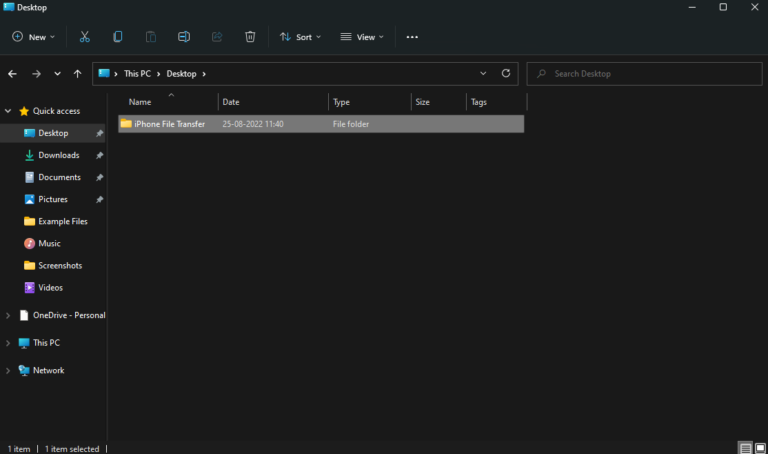
Task: Open Downloads in Quick access
Action: (58, 155)
